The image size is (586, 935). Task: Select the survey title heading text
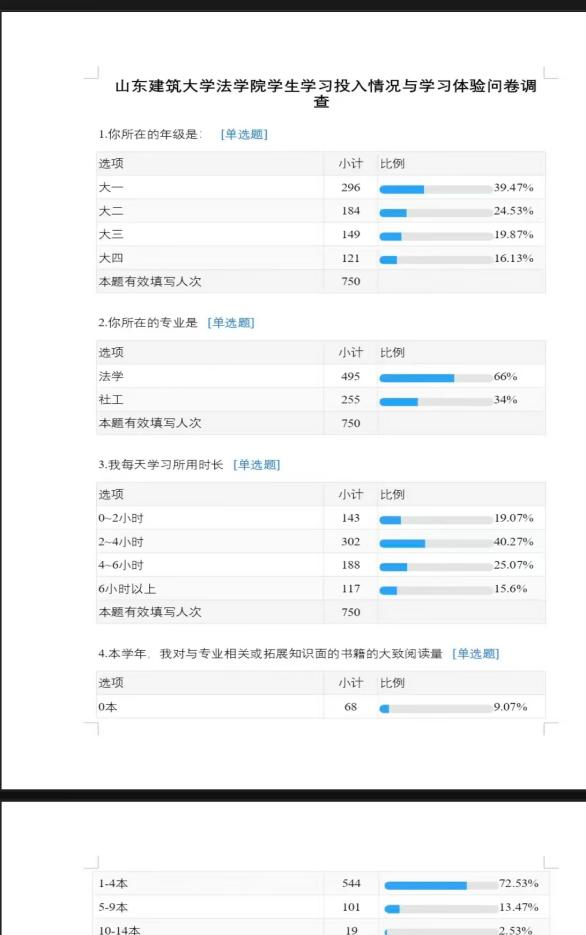(x=325, y=93)
